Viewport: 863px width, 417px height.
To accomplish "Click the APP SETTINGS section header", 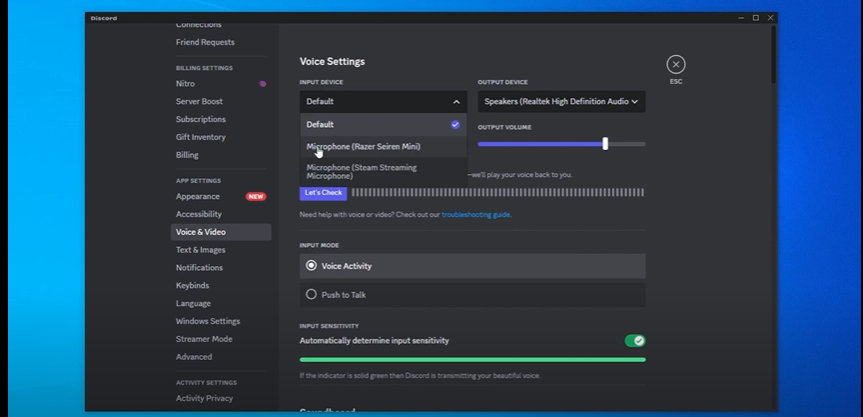I will [x=198, y=181].
